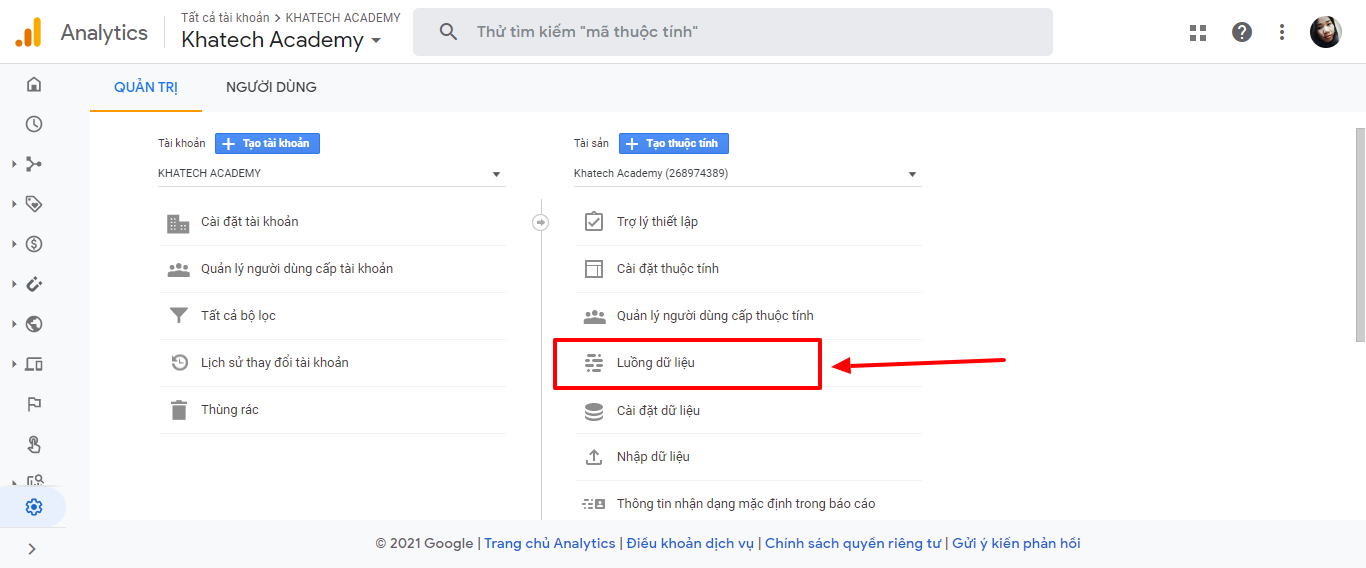Click the Conversions flag icon in sidebar

(34, 404)
